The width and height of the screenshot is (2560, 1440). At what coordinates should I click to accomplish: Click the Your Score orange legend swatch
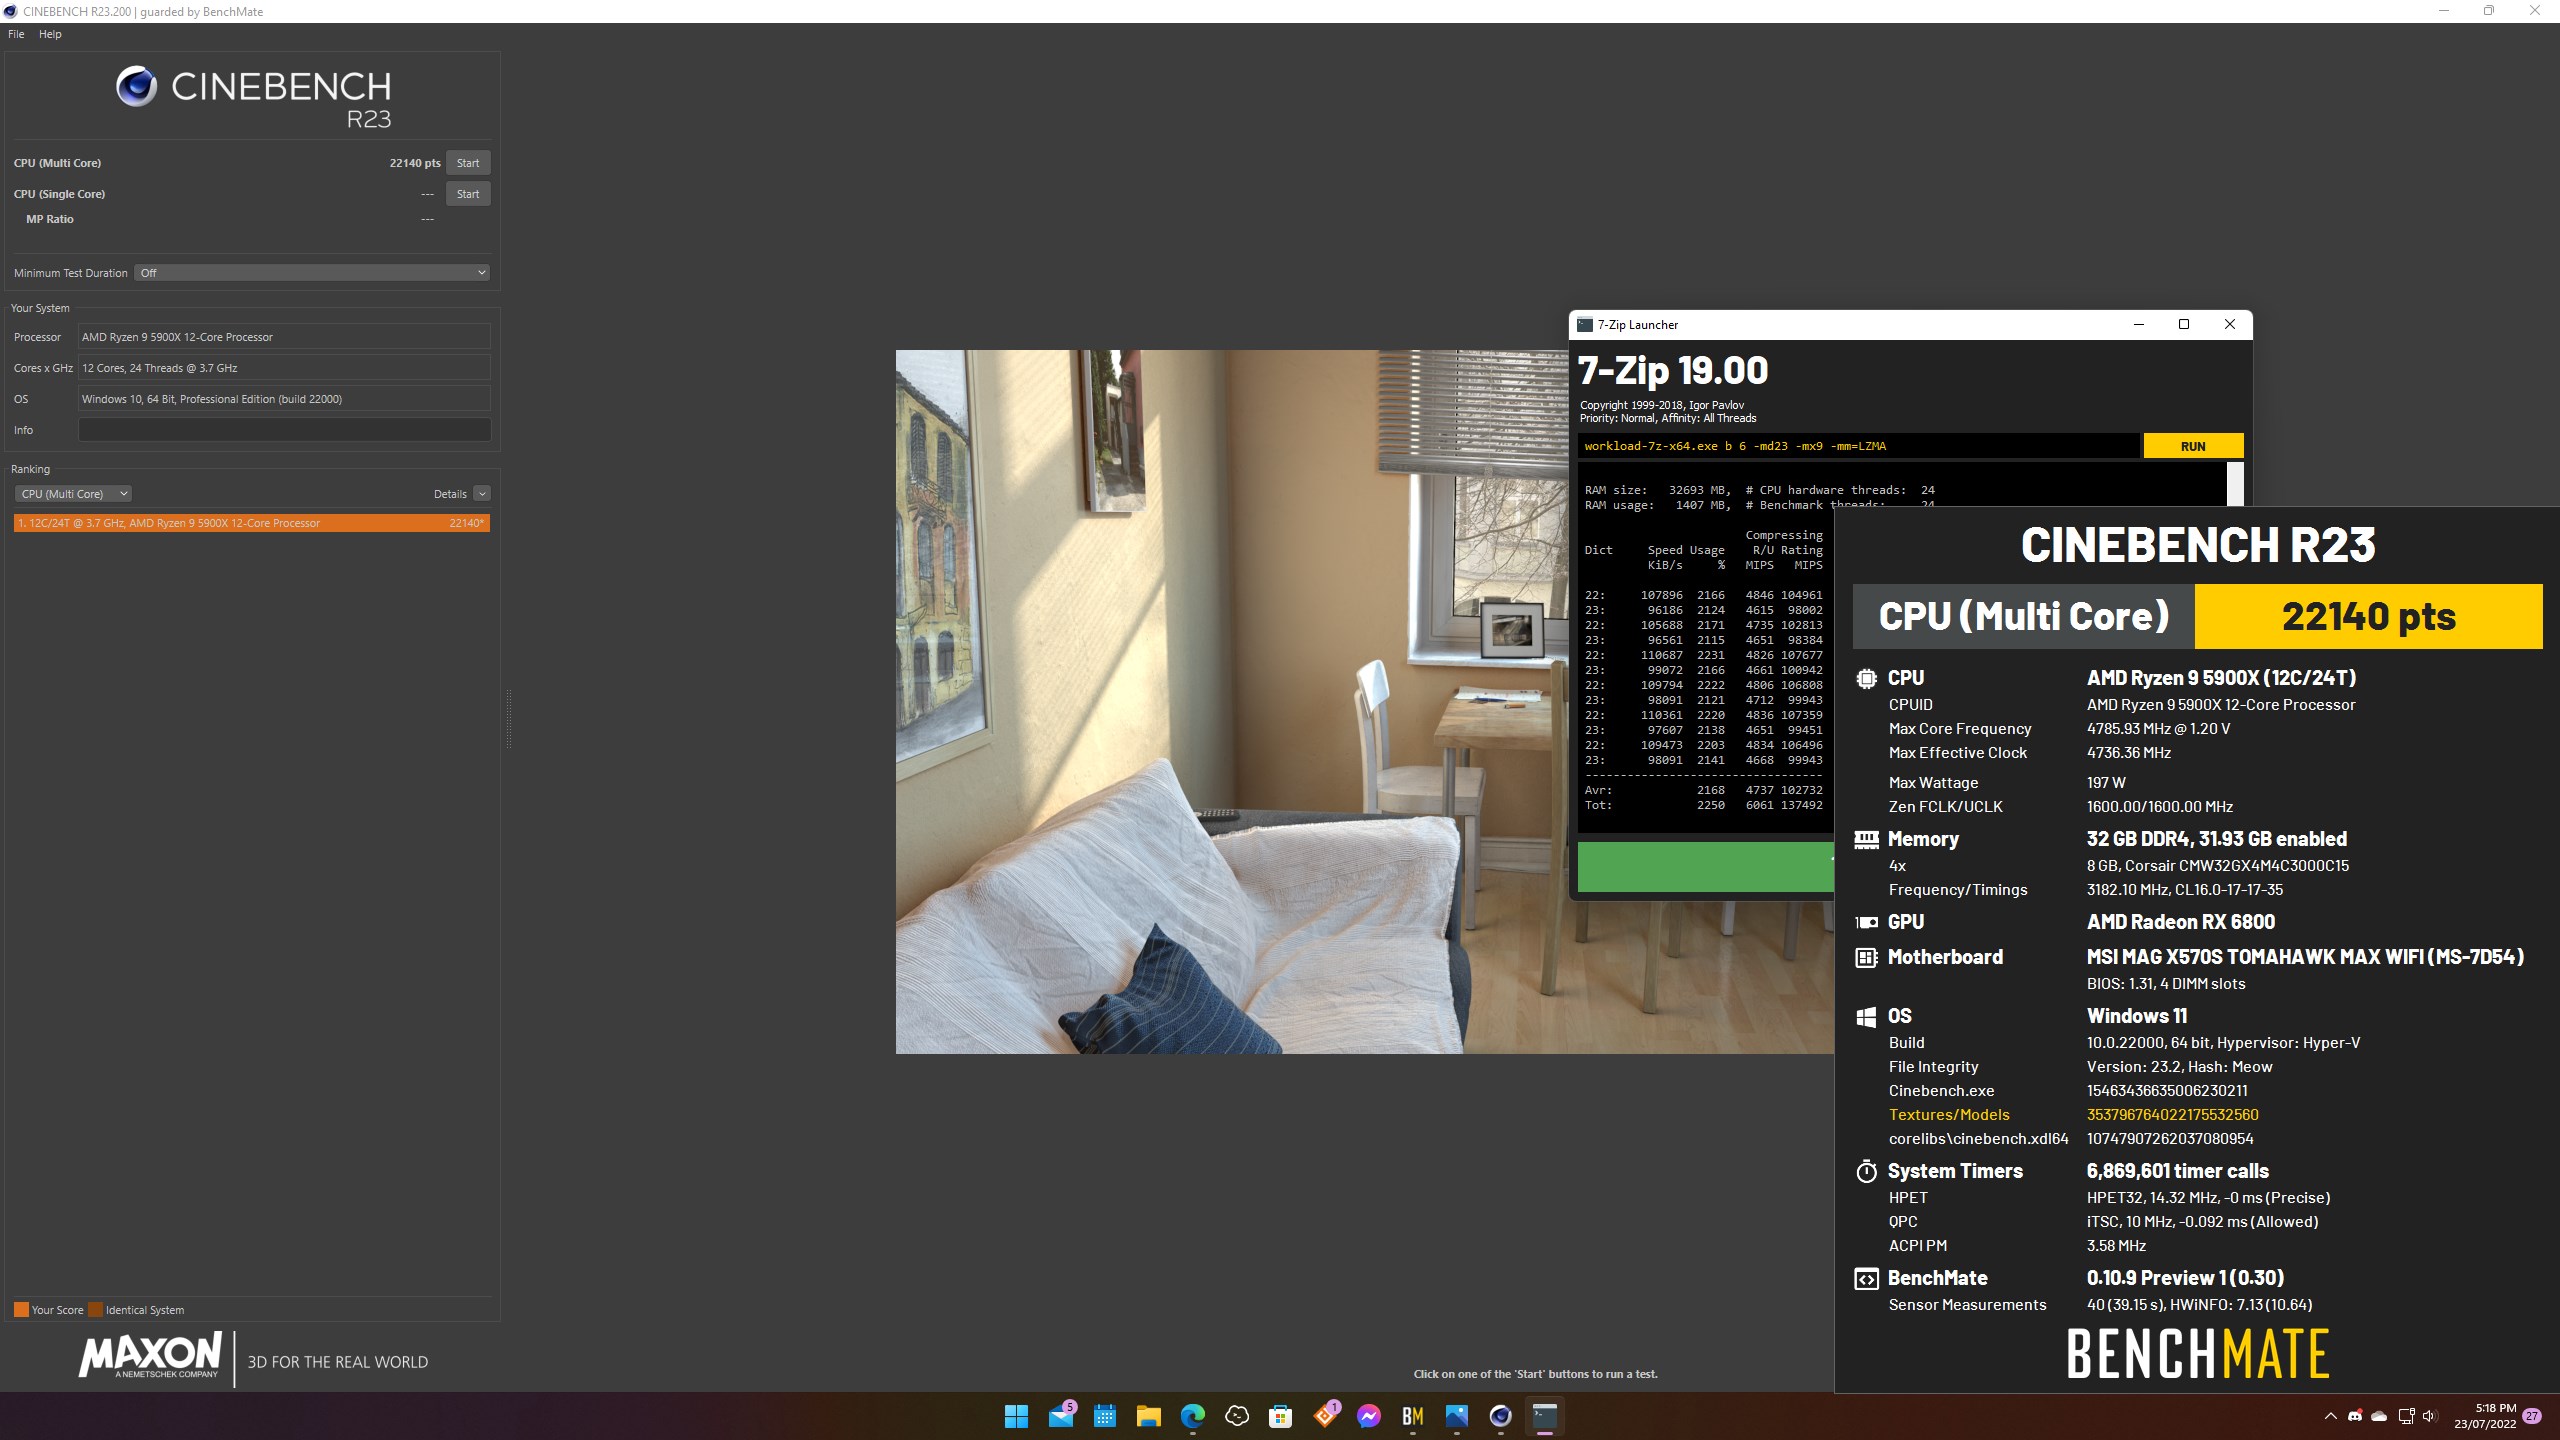click(21, 1310)
